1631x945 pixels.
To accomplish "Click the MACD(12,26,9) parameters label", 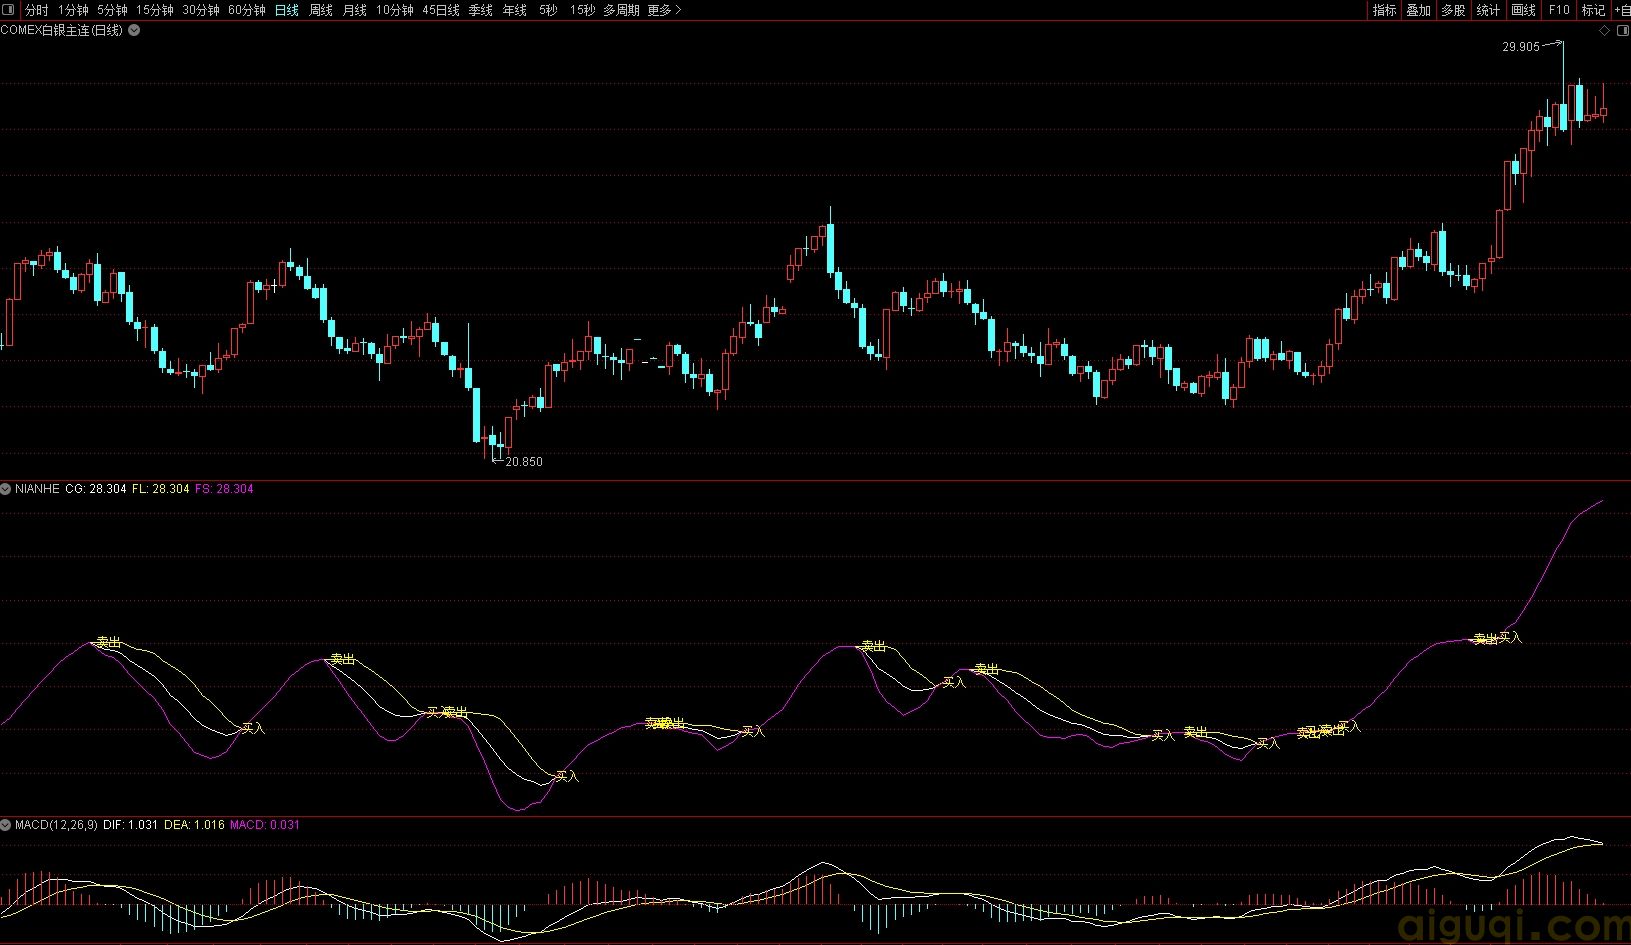I will 57,825.
